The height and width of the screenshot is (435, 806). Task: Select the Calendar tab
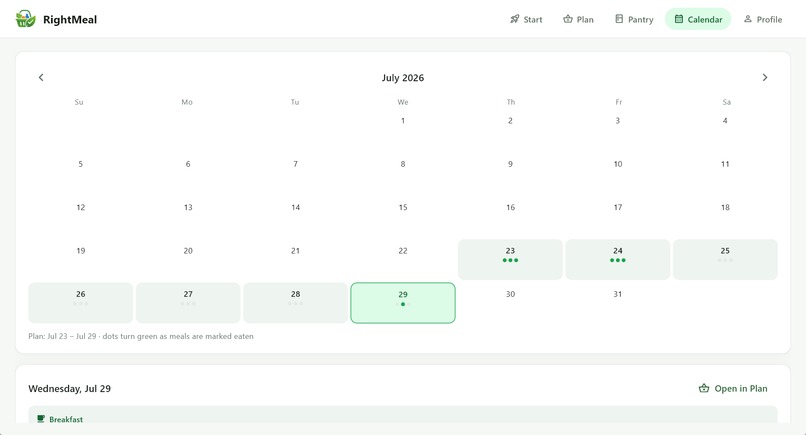click(x=698, y=19)
